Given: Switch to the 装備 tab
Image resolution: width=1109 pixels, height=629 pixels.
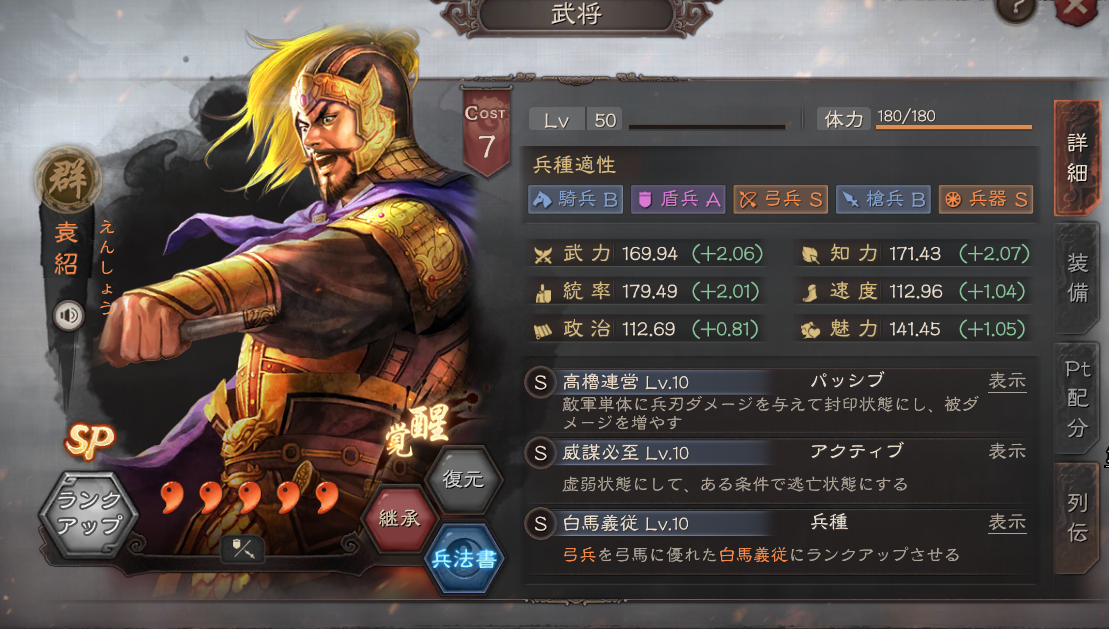Looking at the screenshot, I should pyautogui.click(x=1077, y=277).
